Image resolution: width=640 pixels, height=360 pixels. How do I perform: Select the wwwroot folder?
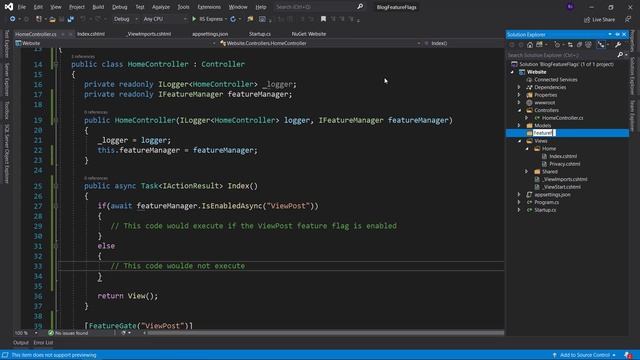[x=544, y=102]
